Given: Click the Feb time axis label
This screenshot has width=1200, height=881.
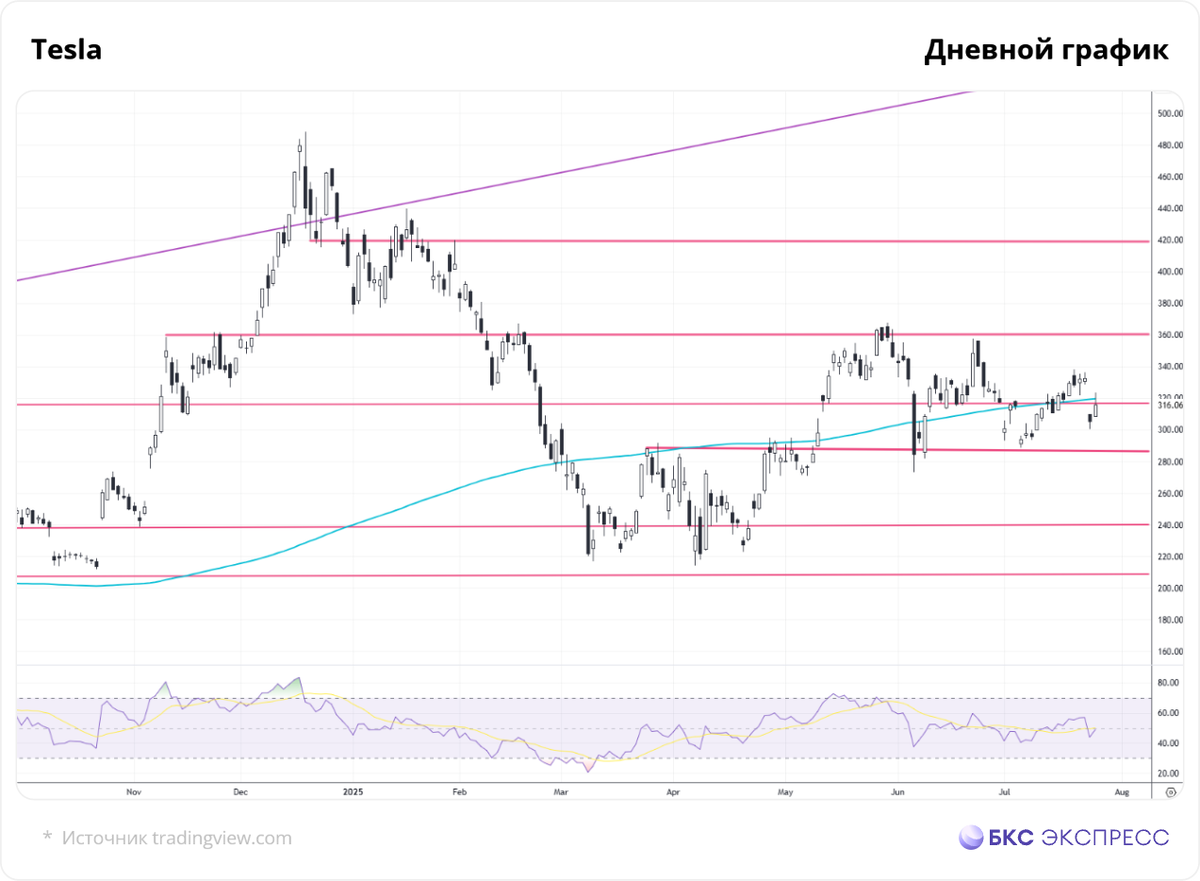Looking at the screenshot, I should (x=459, y=792).
